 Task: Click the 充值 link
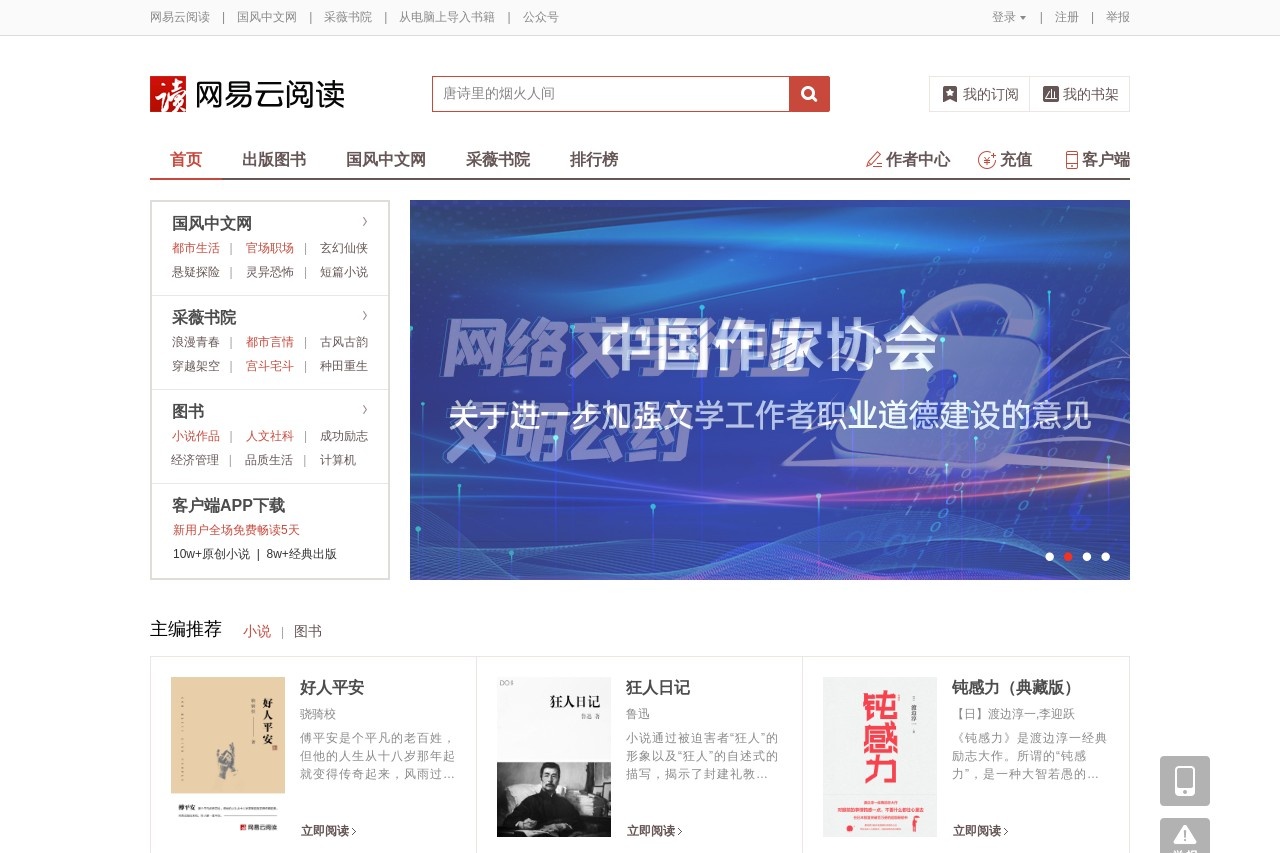coord(1016,160)
